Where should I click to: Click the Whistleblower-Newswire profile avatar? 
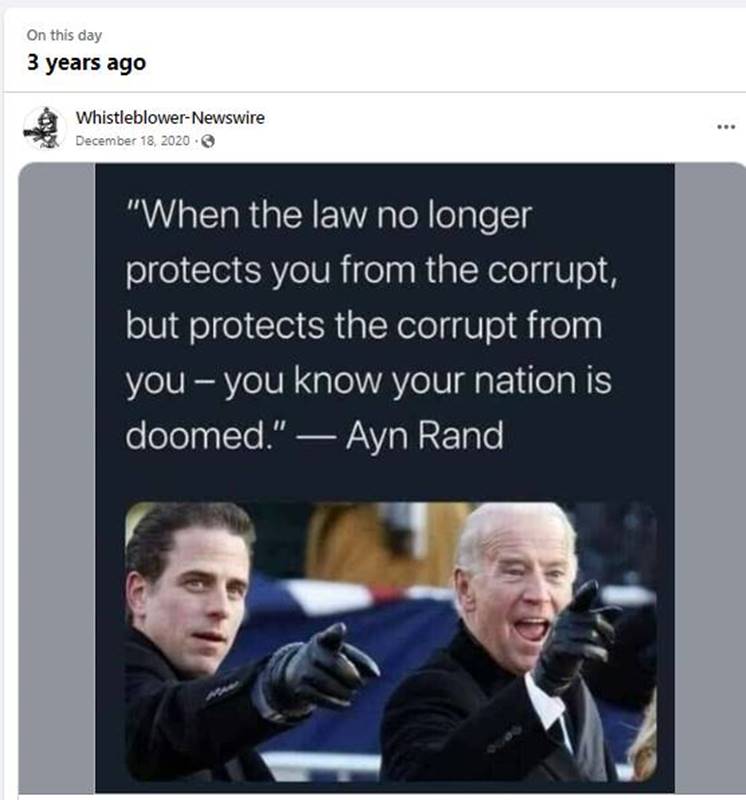click(x=44, y=128)
